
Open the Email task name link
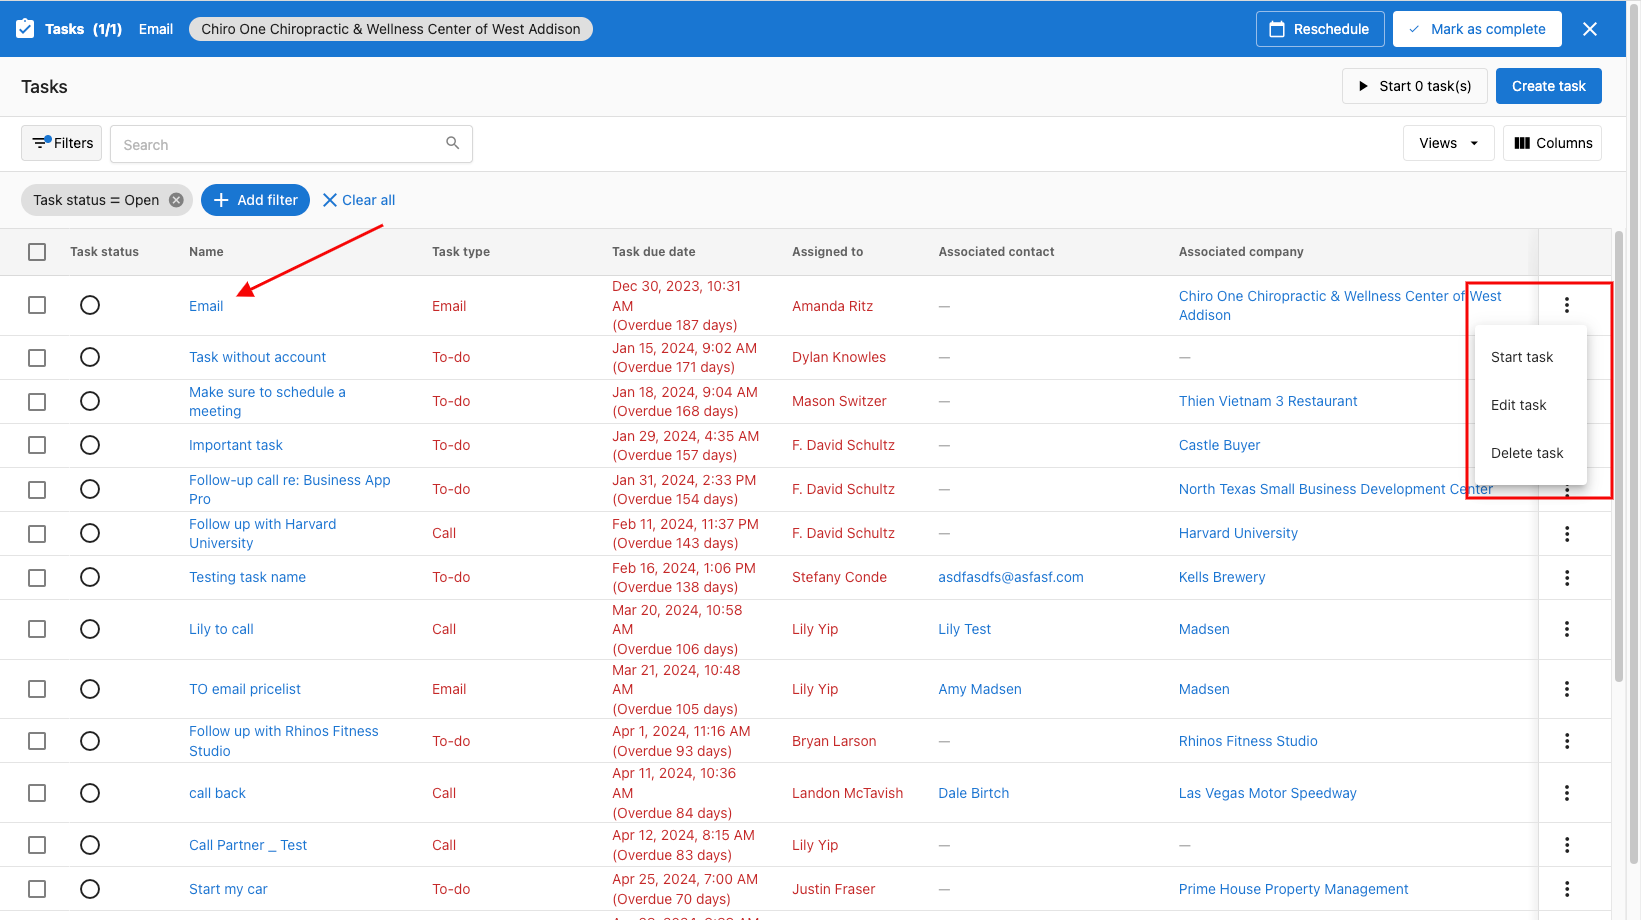206,306
